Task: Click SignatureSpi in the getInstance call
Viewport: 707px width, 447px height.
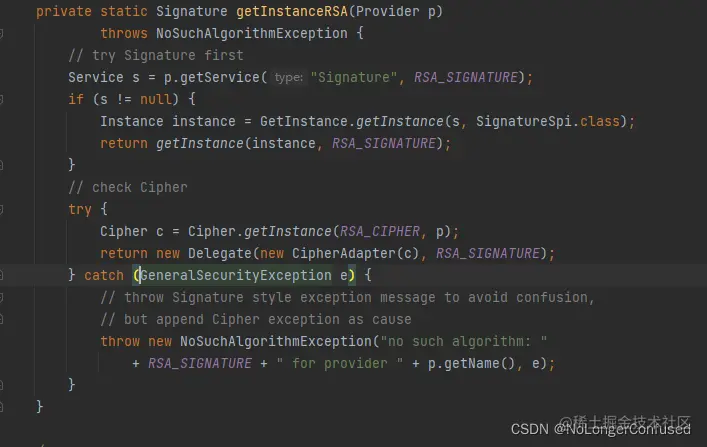Action: click(524, 121)
